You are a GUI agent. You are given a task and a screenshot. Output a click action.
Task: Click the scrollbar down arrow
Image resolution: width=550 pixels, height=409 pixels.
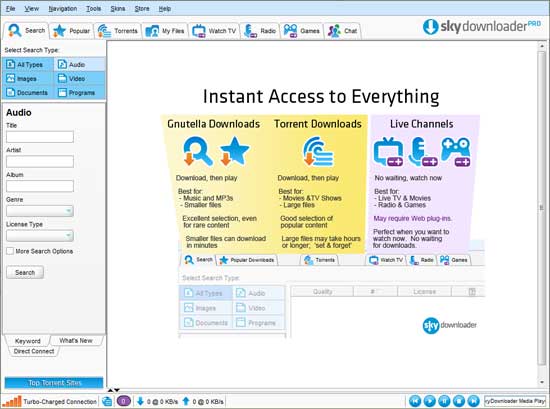(x=542, y=382)
